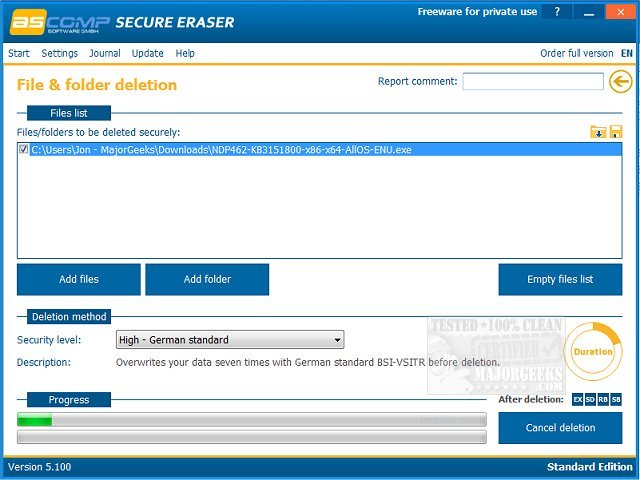Viewport: 640px width, 480px height.
Task: Click the Report comment text field
Action: (x=533, y=81)
